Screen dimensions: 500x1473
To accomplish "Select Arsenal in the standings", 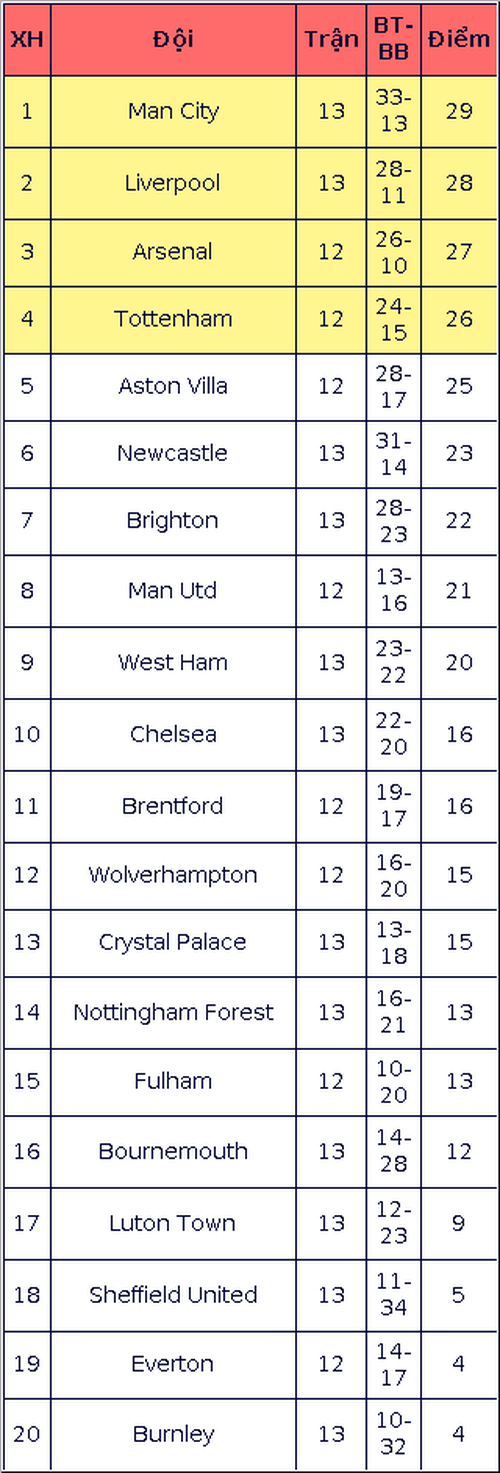I will pos(173,252).
